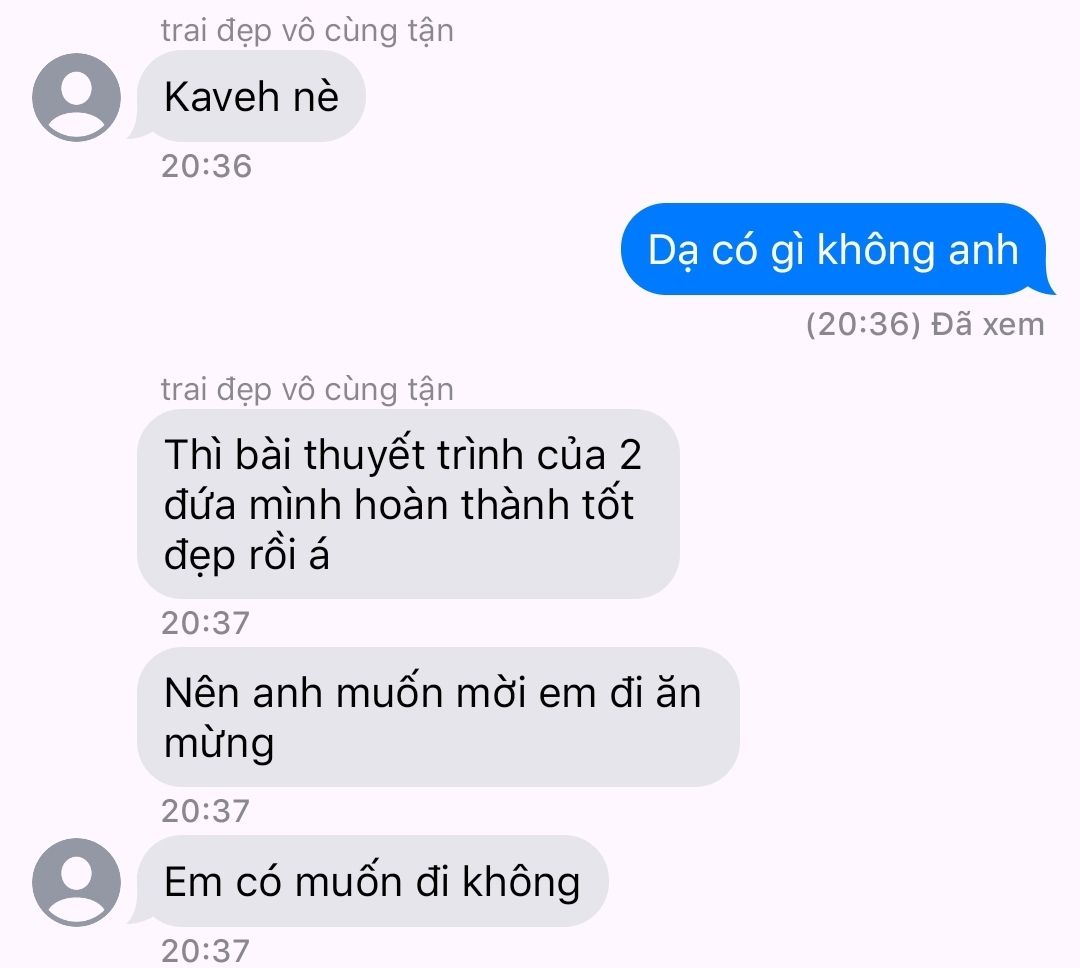
Task: Tap the 20:37 timestamp under đẹp rồi á
Action: (x=205, y=624)
